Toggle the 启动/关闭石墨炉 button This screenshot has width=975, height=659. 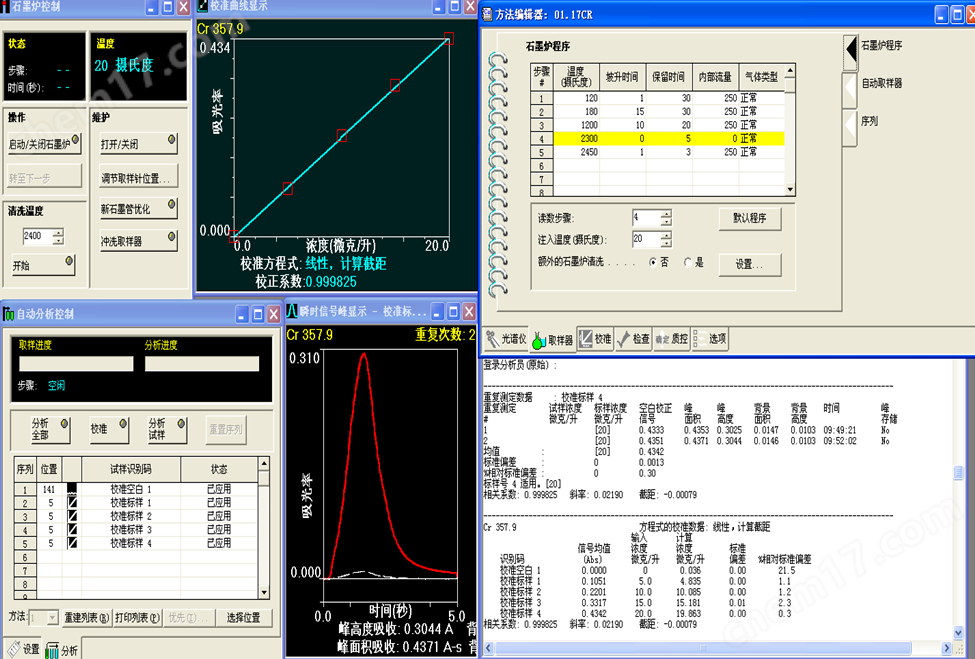tap(43, 144)
